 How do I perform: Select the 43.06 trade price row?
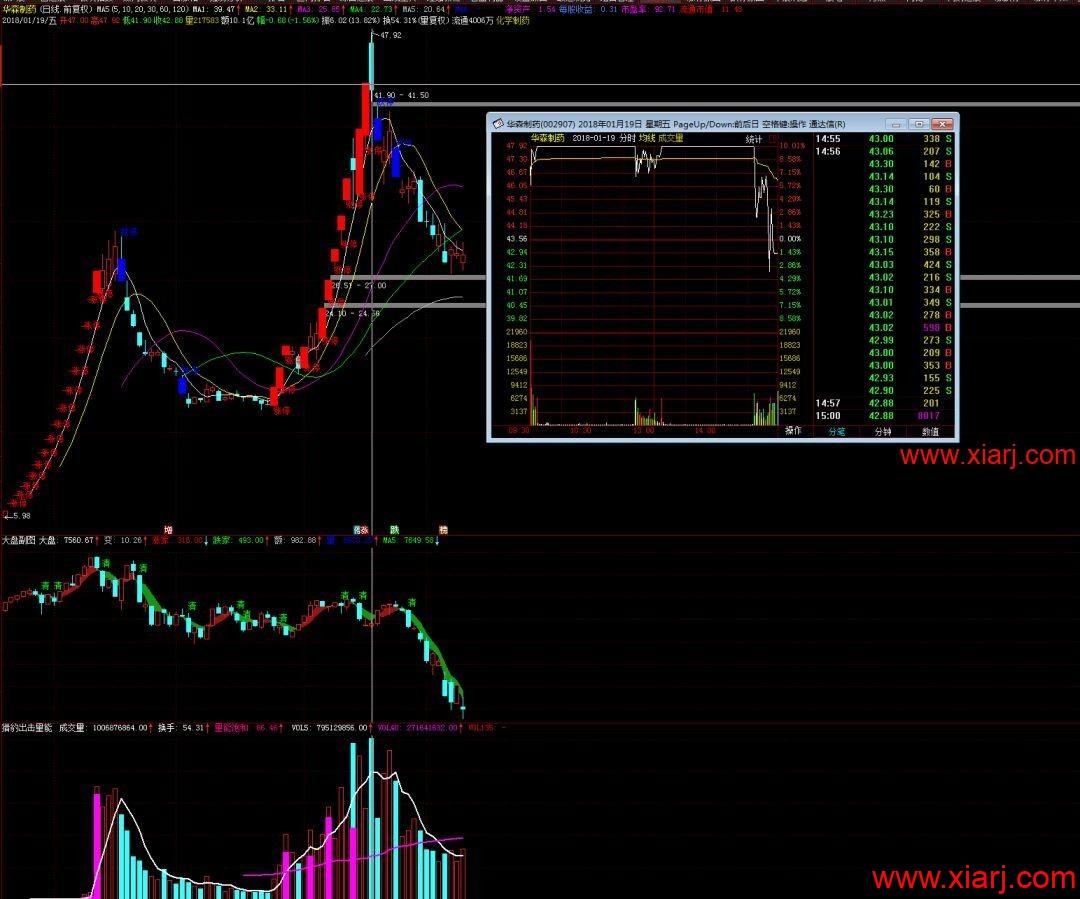[x=881, y=151]
